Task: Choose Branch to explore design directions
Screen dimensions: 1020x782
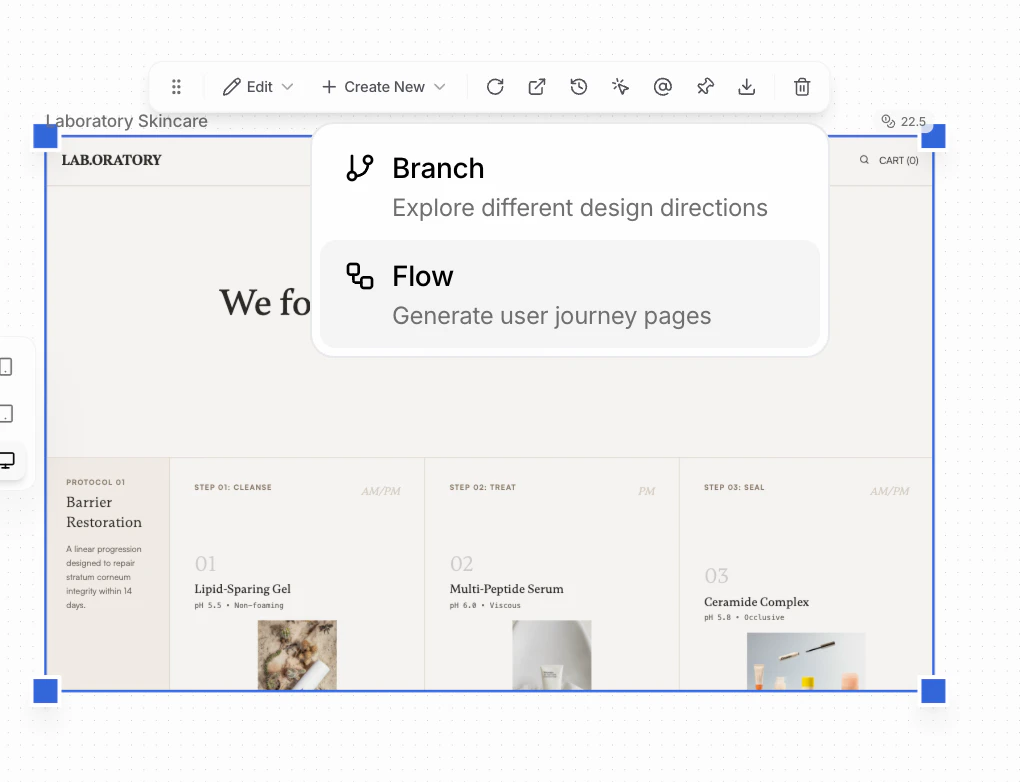Action: click(x=570, y=185)
